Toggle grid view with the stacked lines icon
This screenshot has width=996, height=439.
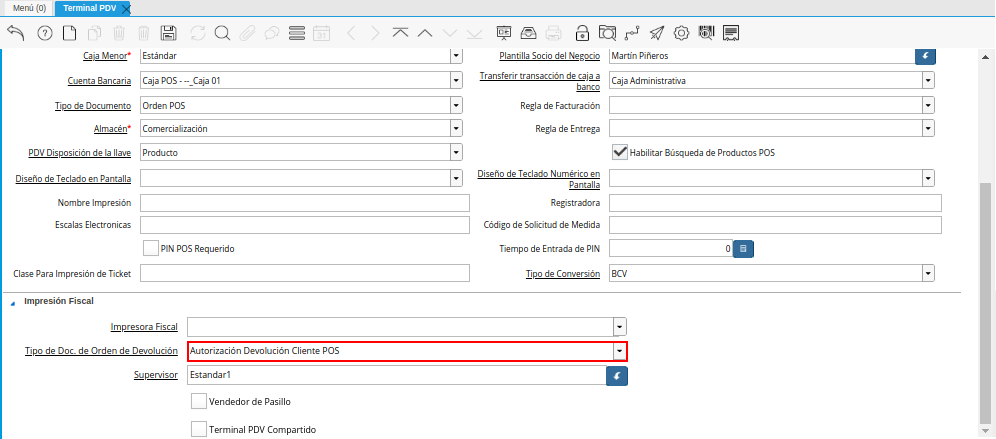tap(297, 33)
